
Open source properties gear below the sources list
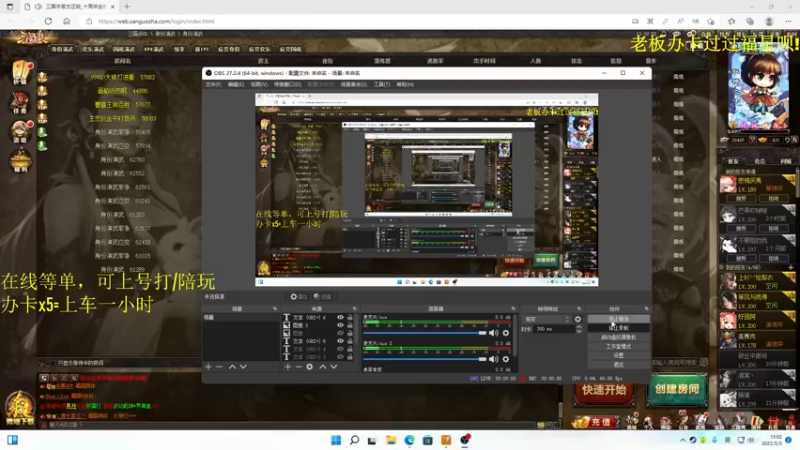tap(310, 367)
